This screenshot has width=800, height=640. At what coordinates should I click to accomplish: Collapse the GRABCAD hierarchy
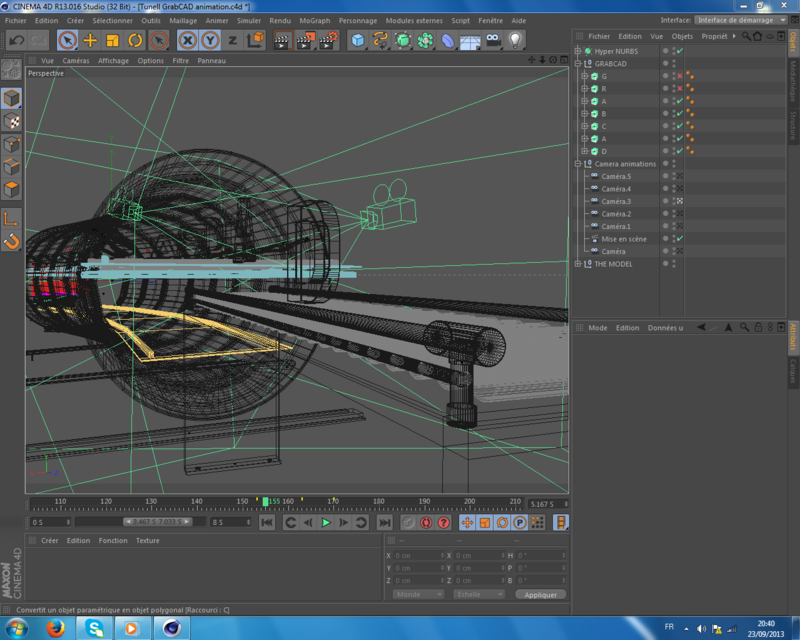click(x=577, y=63)
